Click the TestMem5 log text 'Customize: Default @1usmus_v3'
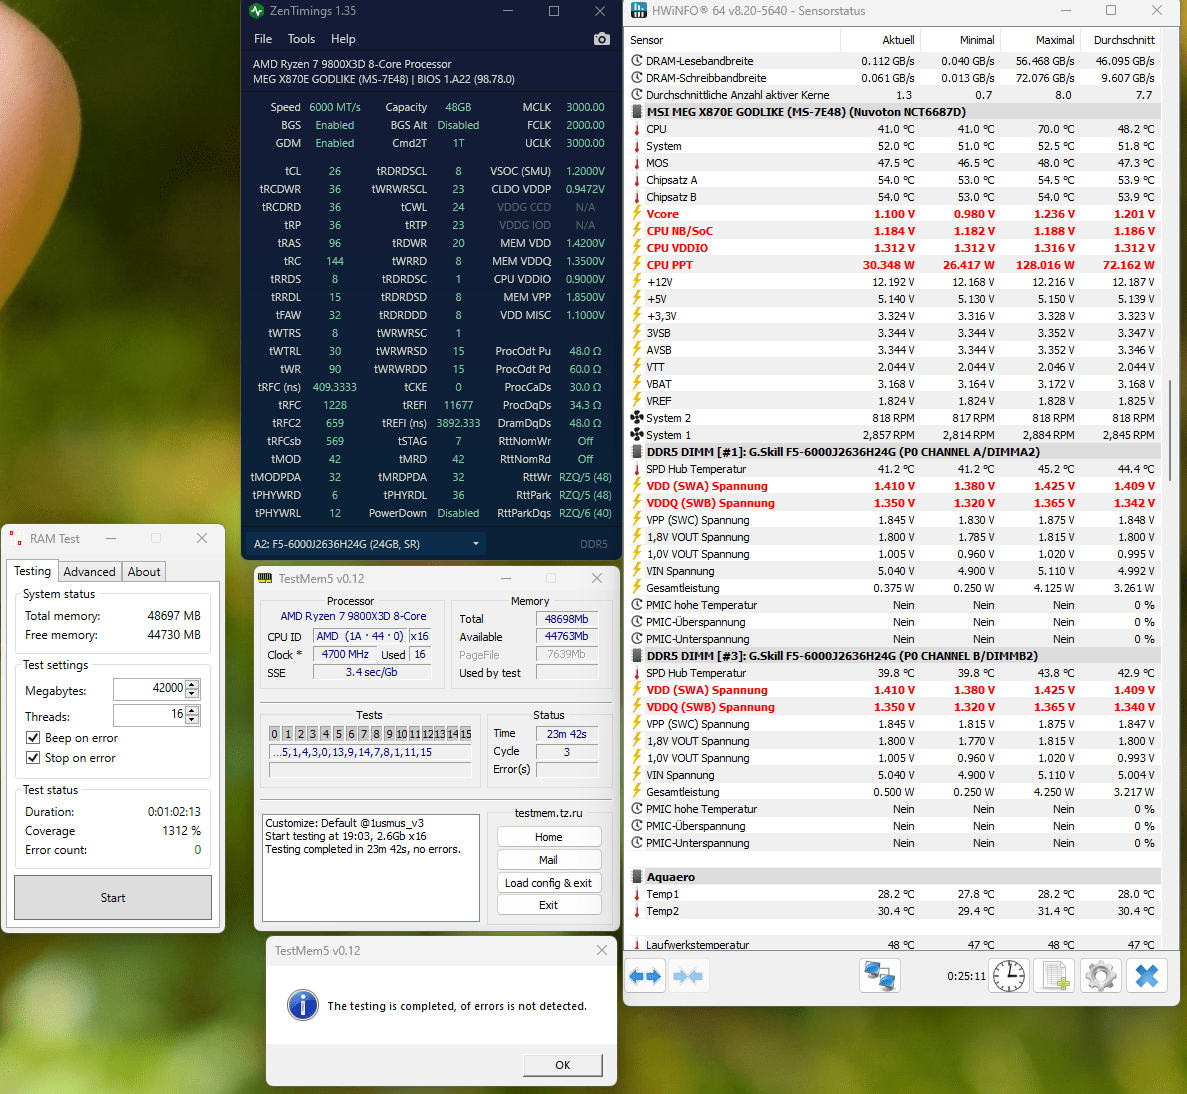This screenshot has height=1094, width=1187. (344, 823)
